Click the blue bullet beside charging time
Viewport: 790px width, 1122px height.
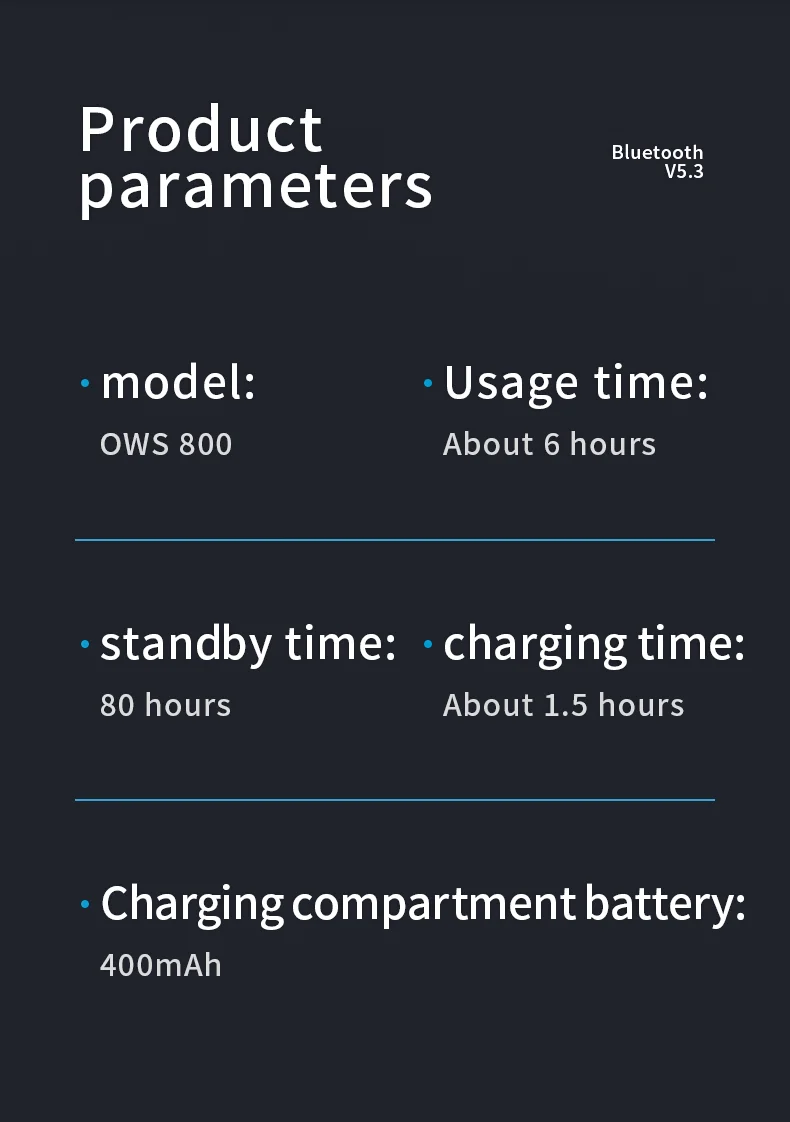click(428, 645)
